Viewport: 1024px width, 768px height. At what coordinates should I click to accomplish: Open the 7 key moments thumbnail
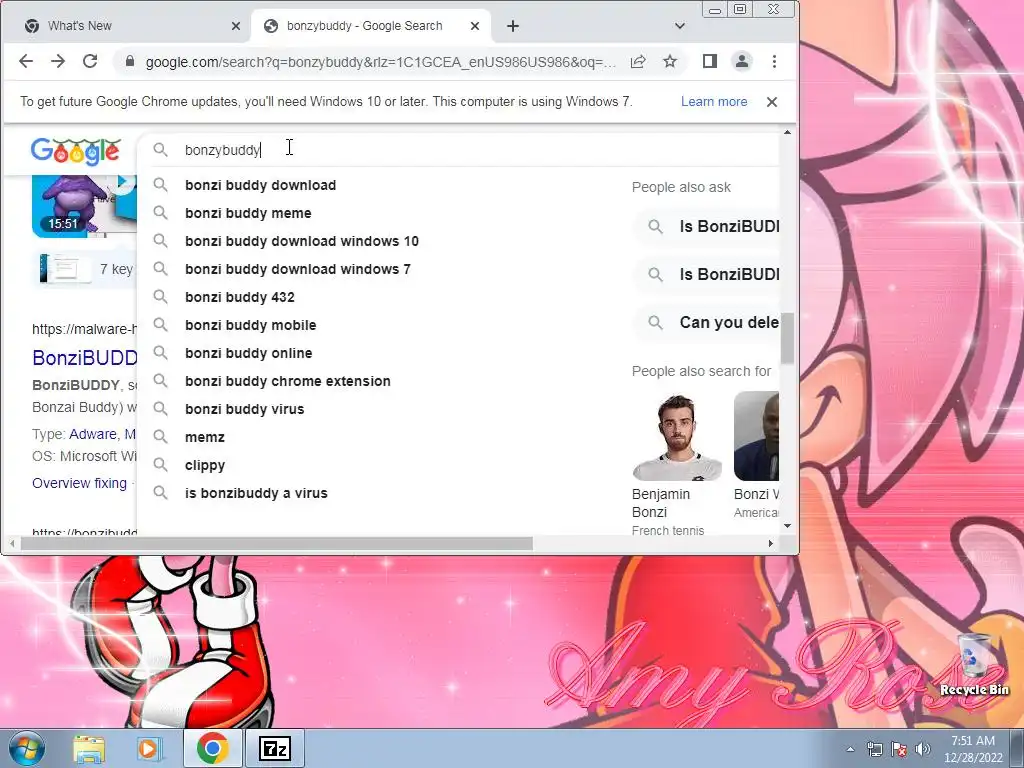coord(65,268)
